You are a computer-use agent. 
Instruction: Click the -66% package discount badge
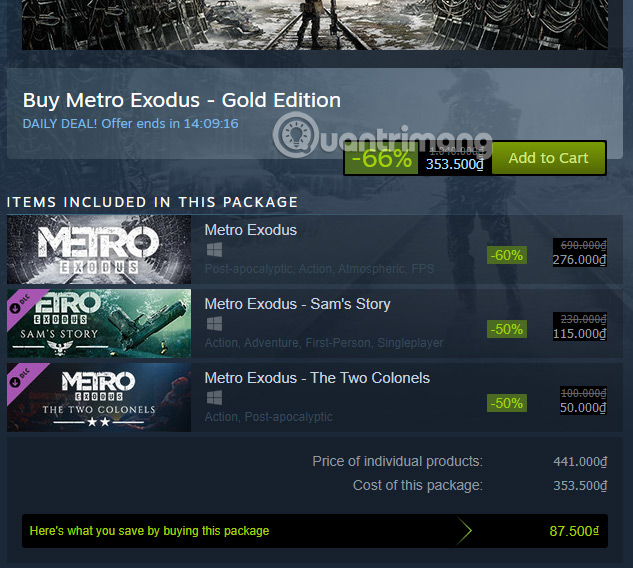tap(381, 158)
